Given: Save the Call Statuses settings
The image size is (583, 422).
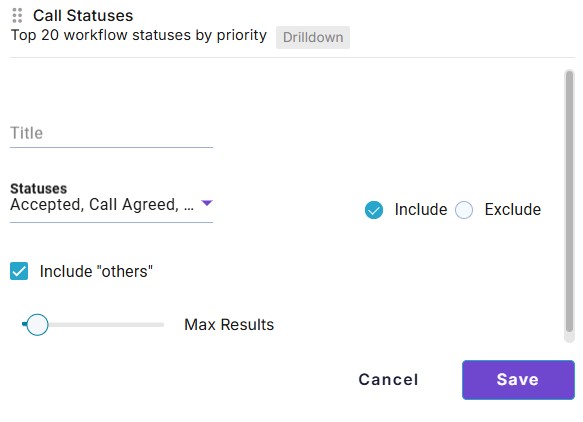Looking at the screenshot, I should tap(518, 380).
